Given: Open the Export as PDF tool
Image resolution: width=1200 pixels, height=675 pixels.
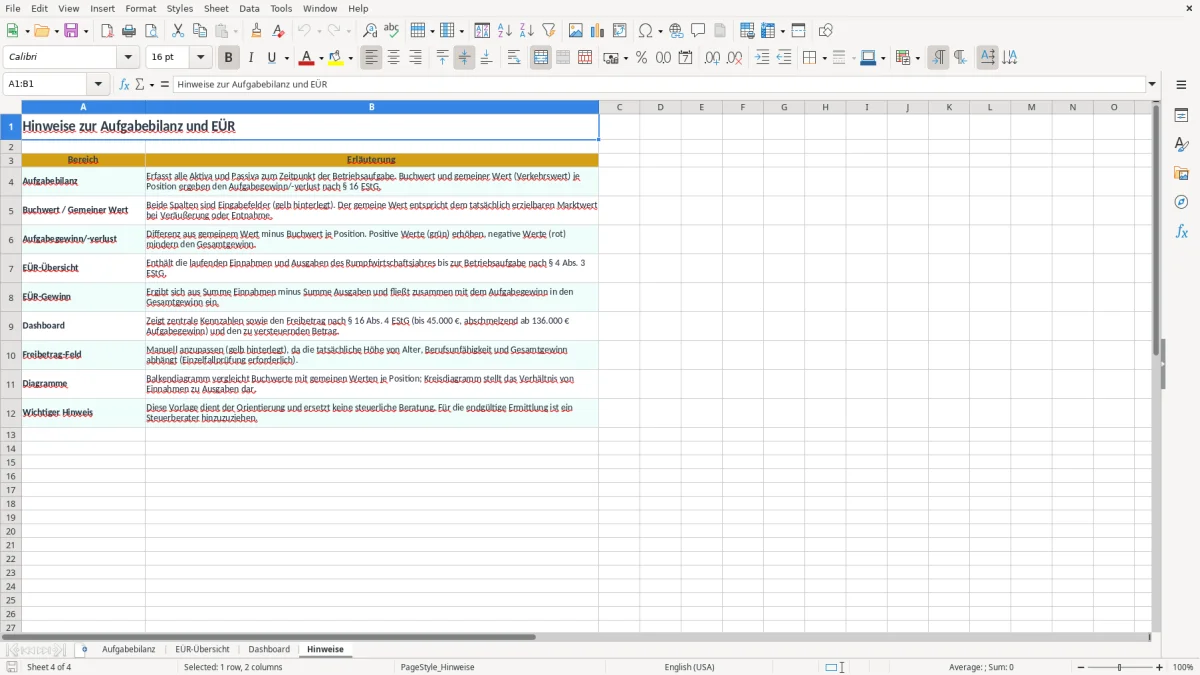Looking at the screenshot, I should [107, 31].
